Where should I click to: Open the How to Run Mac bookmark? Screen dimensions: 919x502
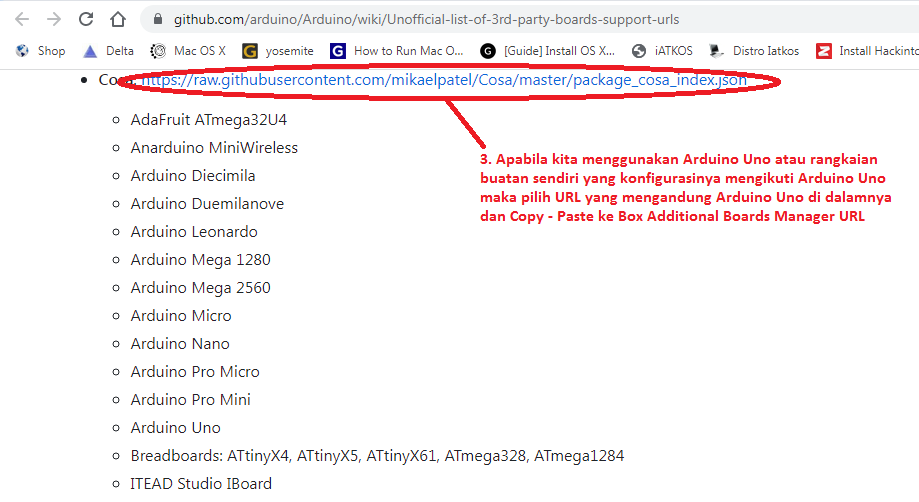[x=398, y=50]
